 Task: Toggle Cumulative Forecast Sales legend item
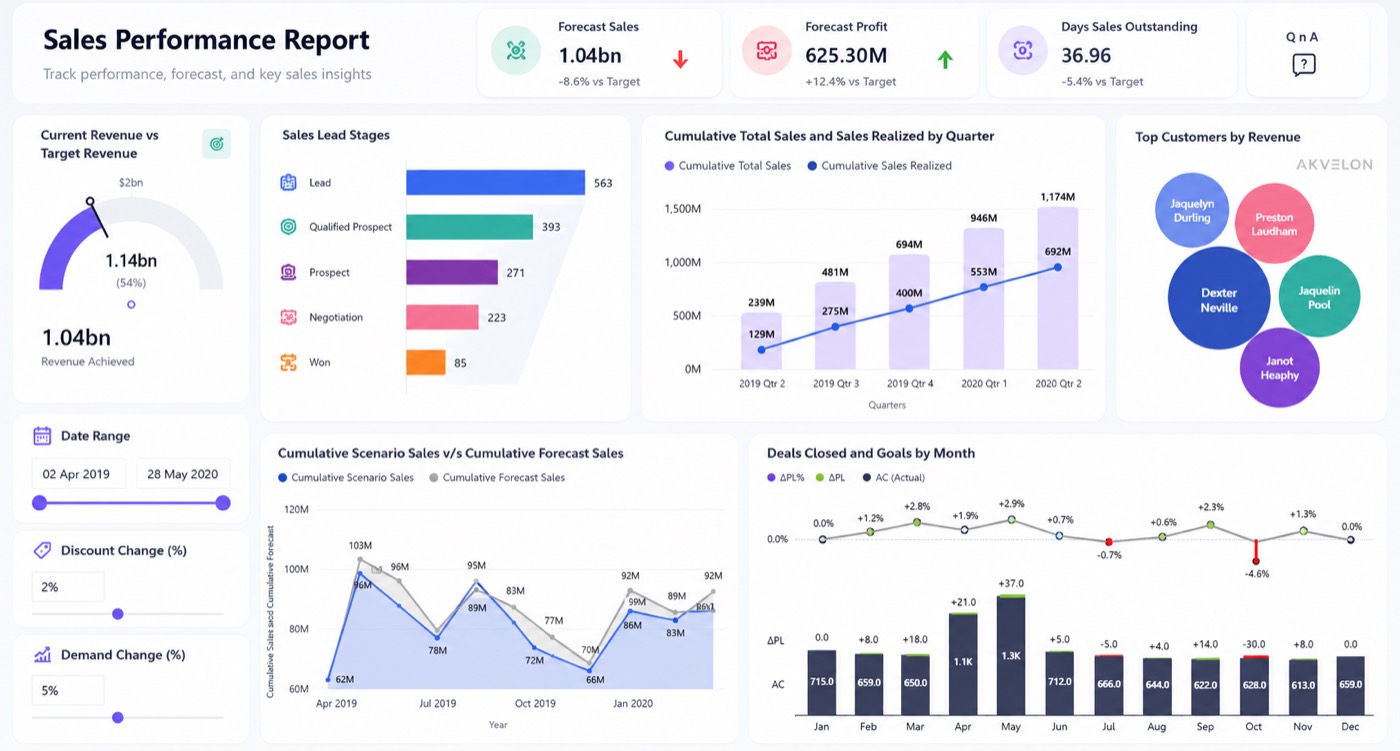point(497,478)
